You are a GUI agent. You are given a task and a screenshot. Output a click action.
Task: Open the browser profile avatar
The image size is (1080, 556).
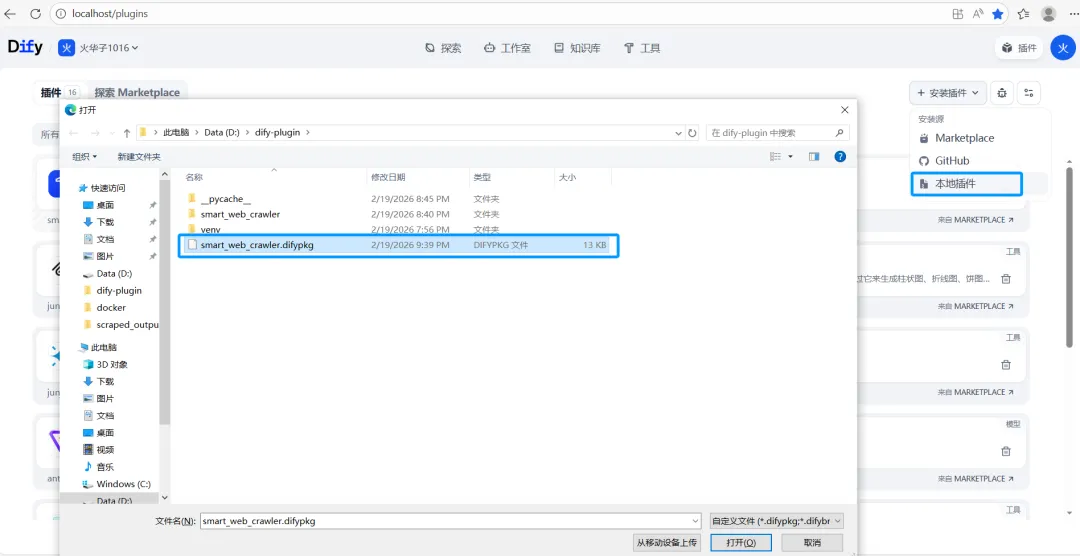pos(1048,13)
